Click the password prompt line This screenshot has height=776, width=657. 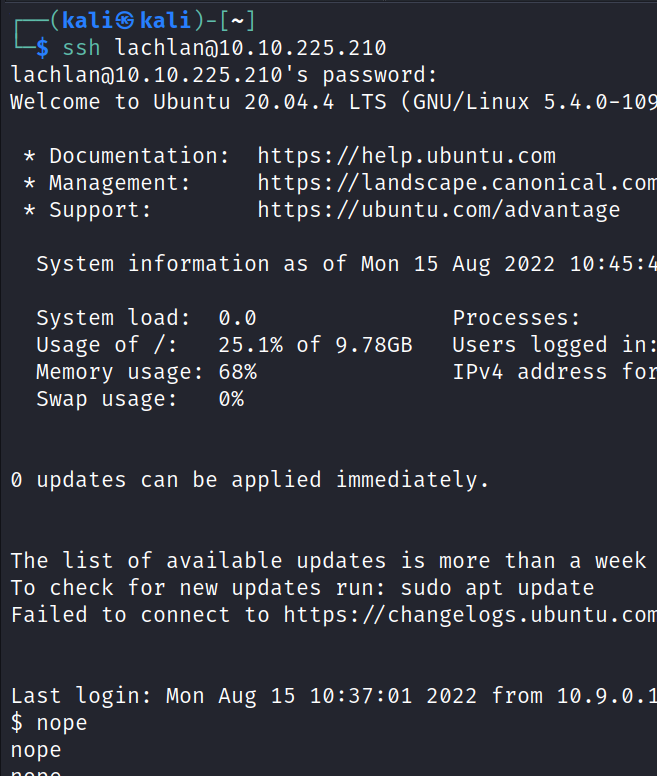pos(224,74)
